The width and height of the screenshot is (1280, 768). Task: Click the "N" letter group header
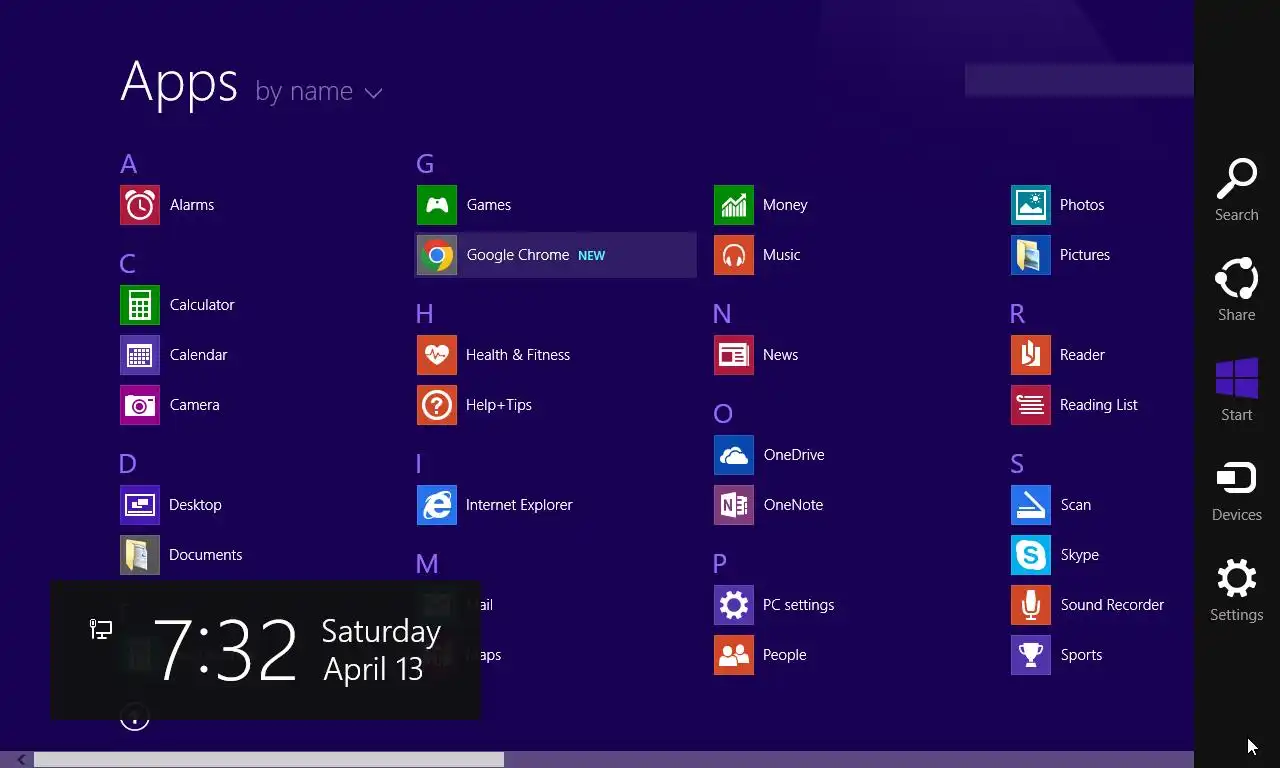[x=722, y=314]
